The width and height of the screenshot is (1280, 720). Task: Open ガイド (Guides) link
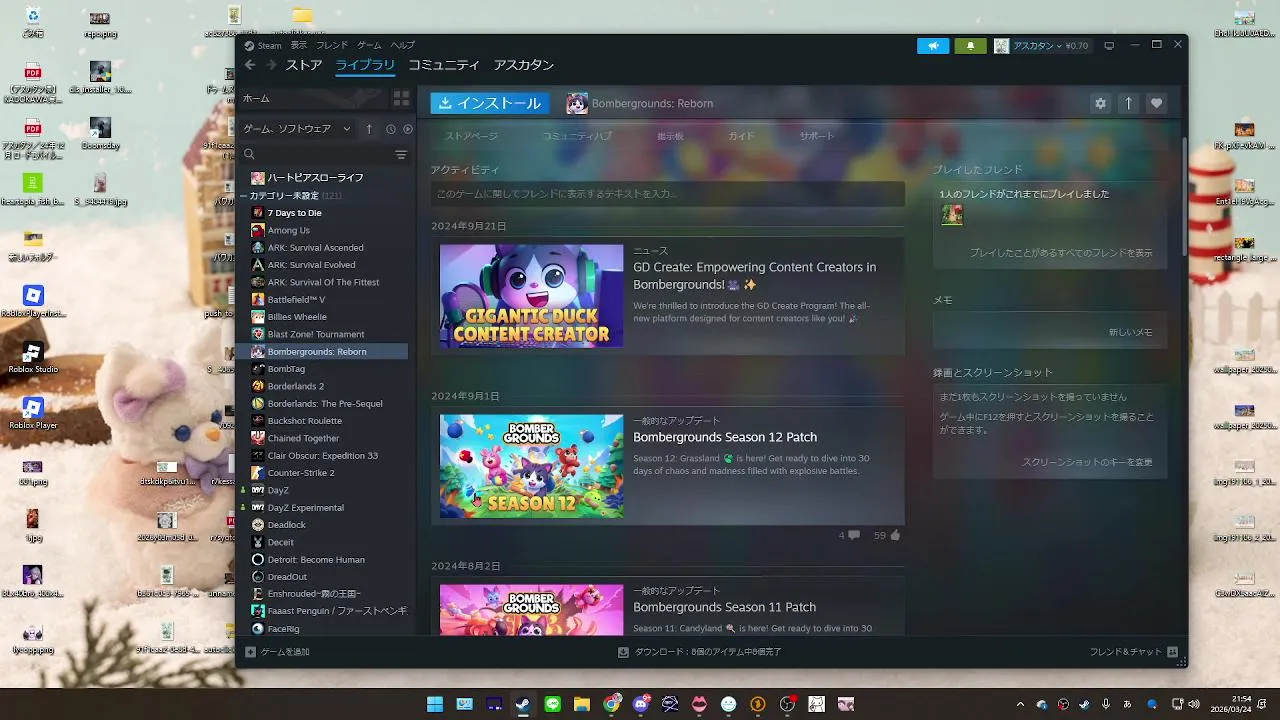741,136
